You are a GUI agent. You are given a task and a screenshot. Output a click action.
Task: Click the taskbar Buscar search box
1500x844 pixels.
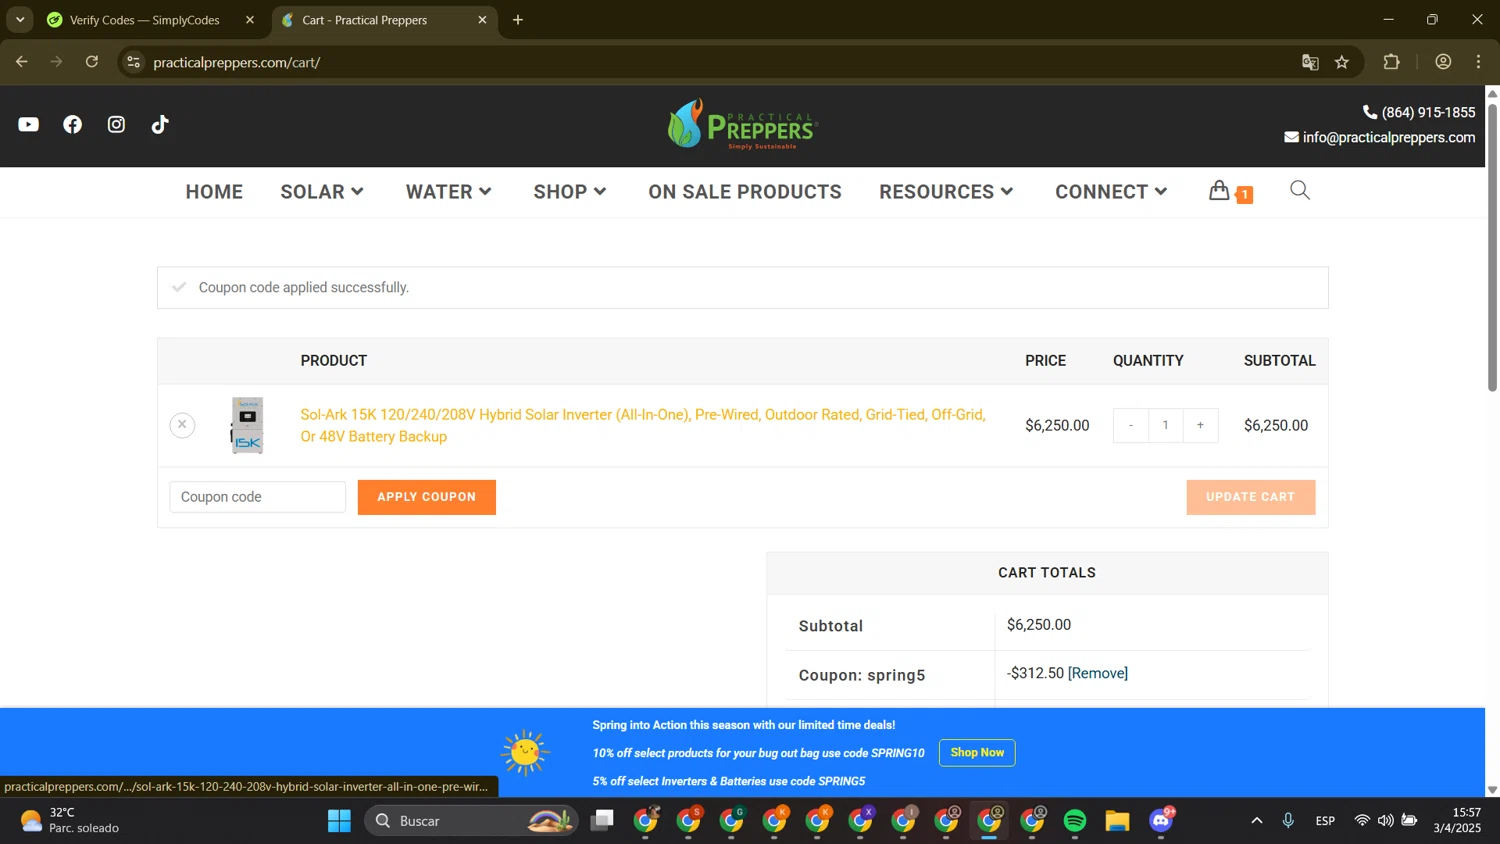[x=472, y=821]
